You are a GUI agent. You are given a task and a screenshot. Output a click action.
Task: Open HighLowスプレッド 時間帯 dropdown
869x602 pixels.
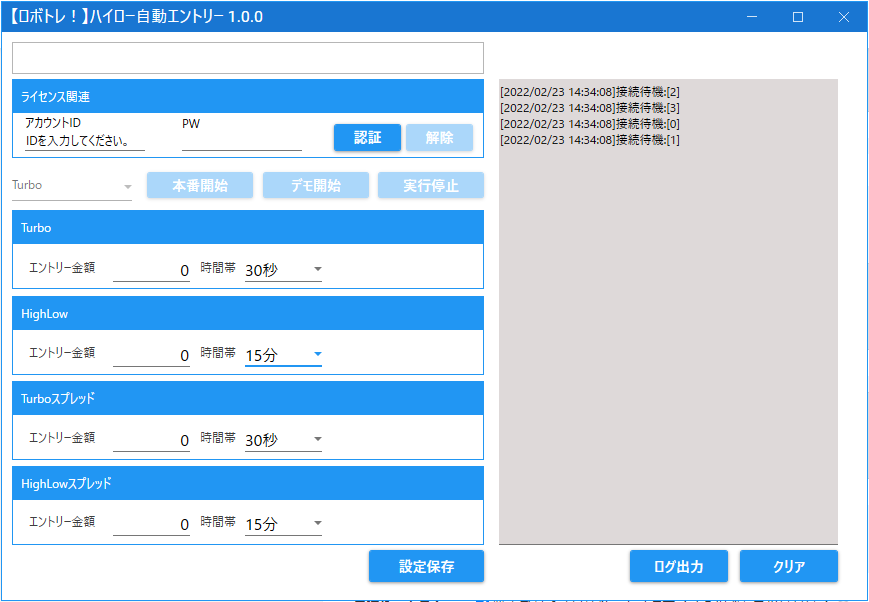tap(284, 524)
